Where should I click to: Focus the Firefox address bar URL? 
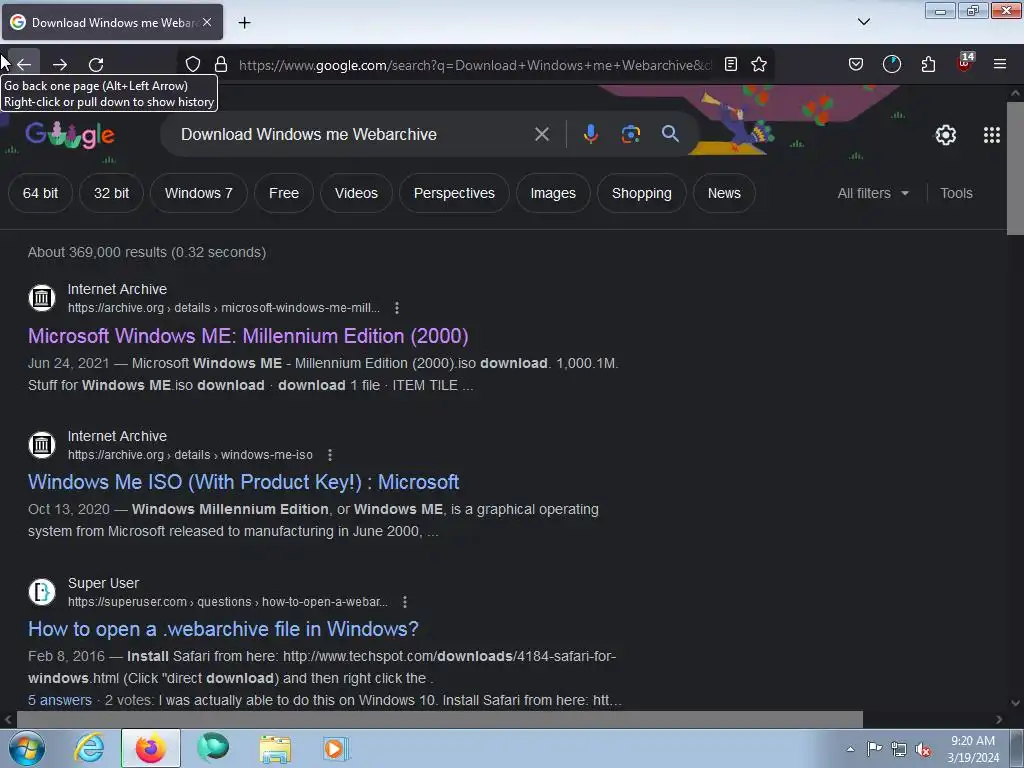[x=475, y=65]
